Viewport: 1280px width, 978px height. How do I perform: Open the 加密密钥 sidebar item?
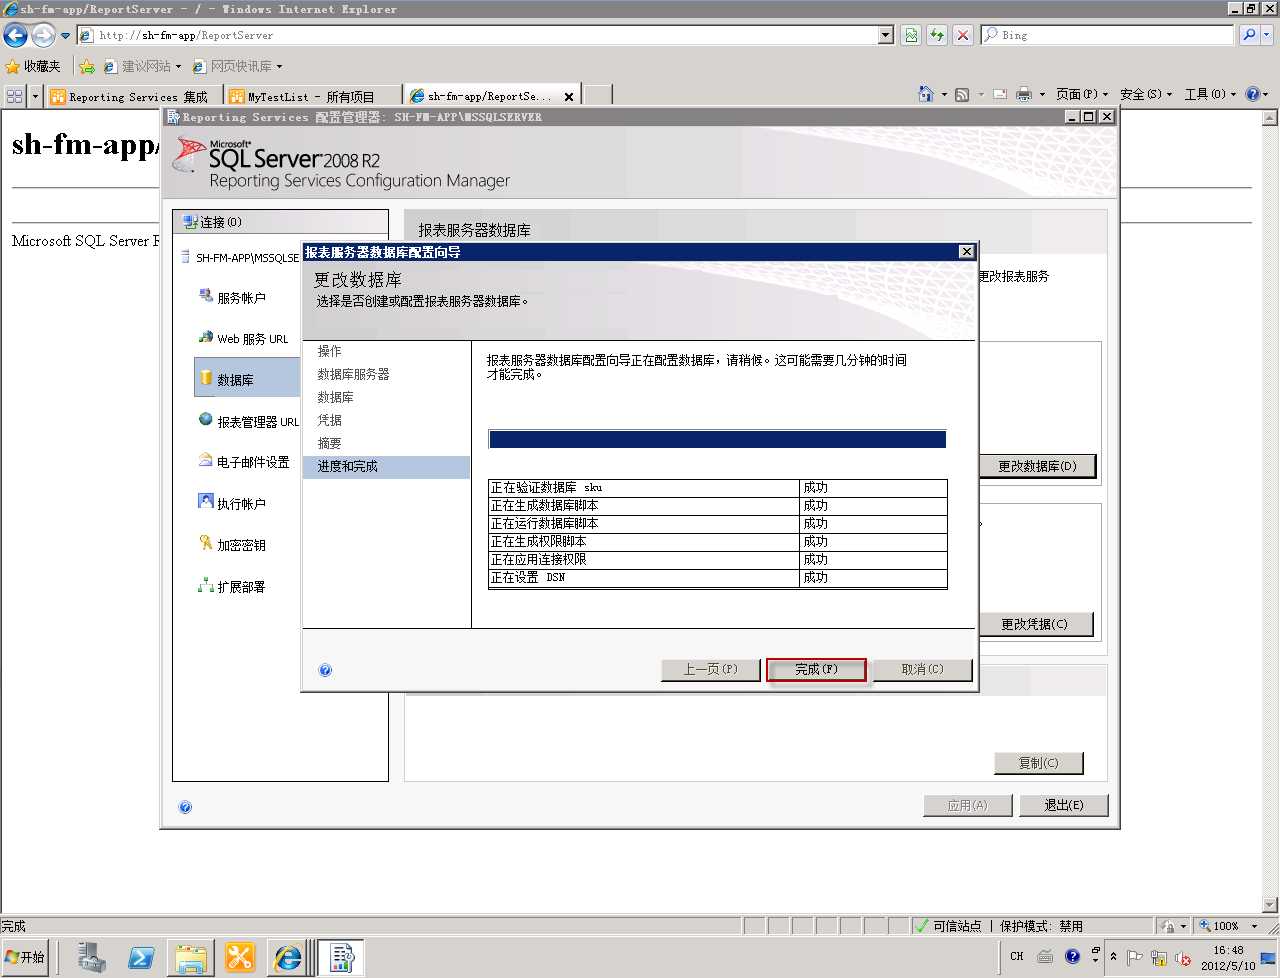click(232, 545)
